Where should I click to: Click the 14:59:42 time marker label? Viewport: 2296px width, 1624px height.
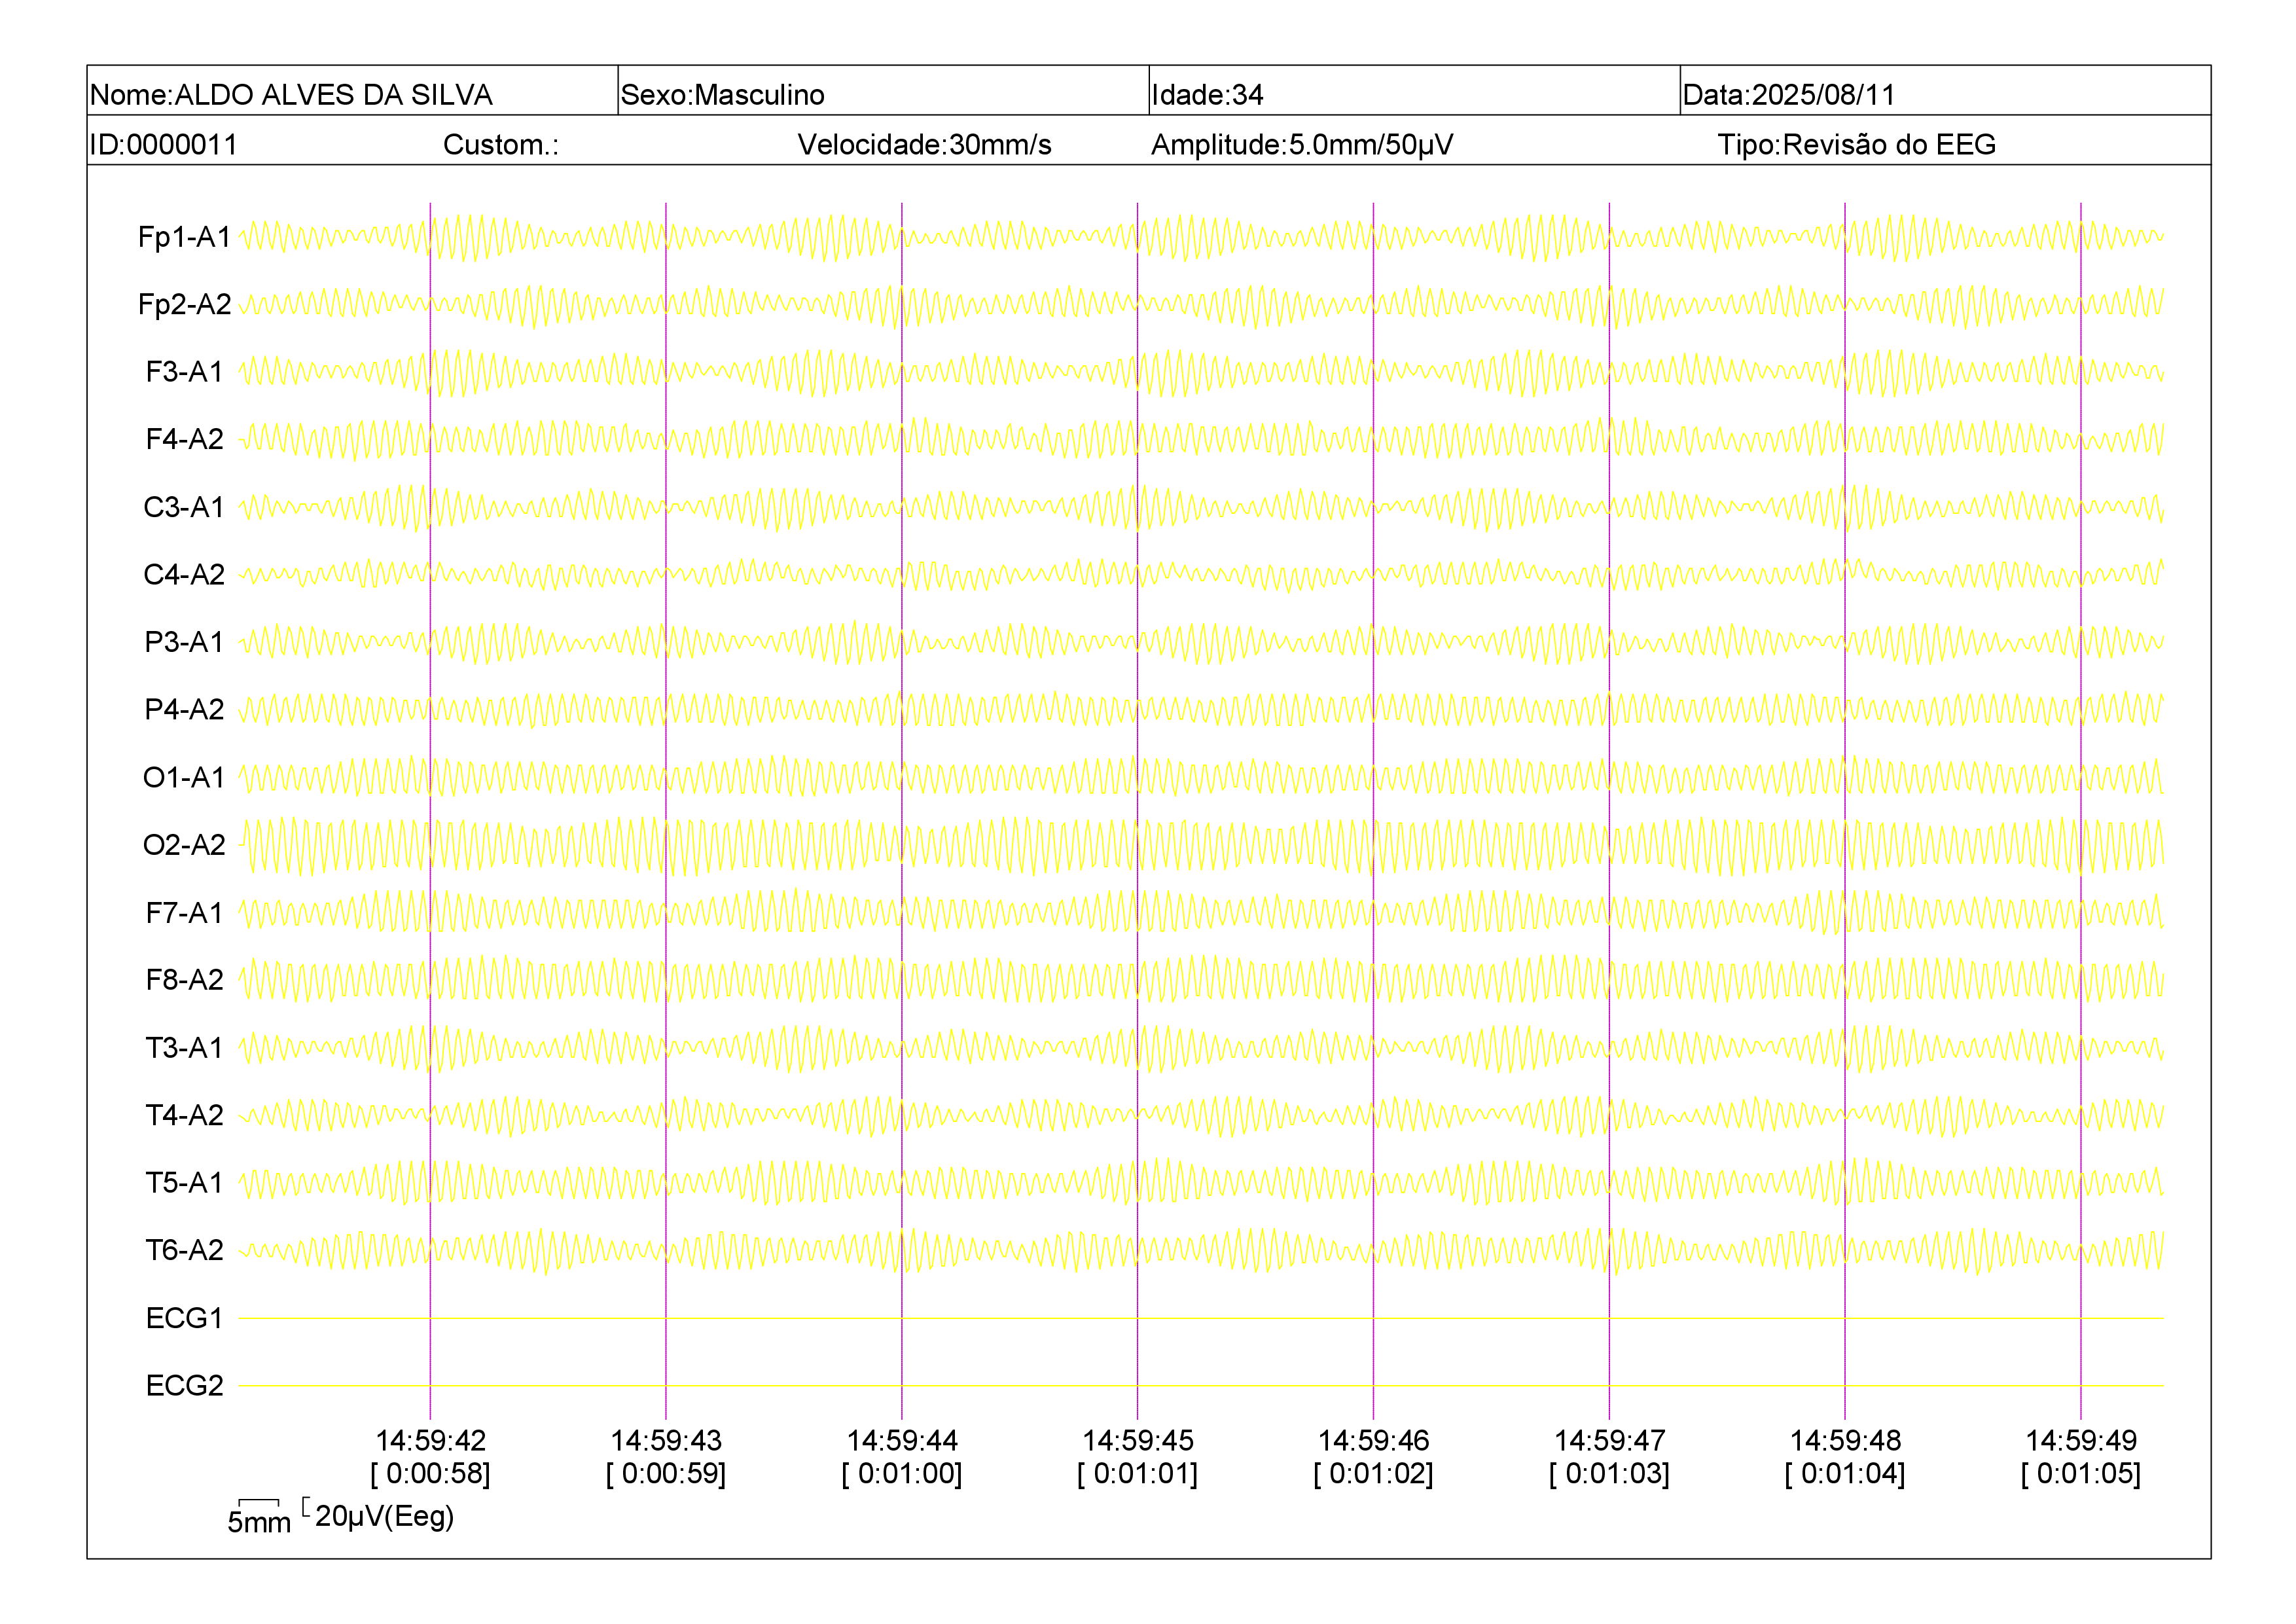click(430, 1441)
